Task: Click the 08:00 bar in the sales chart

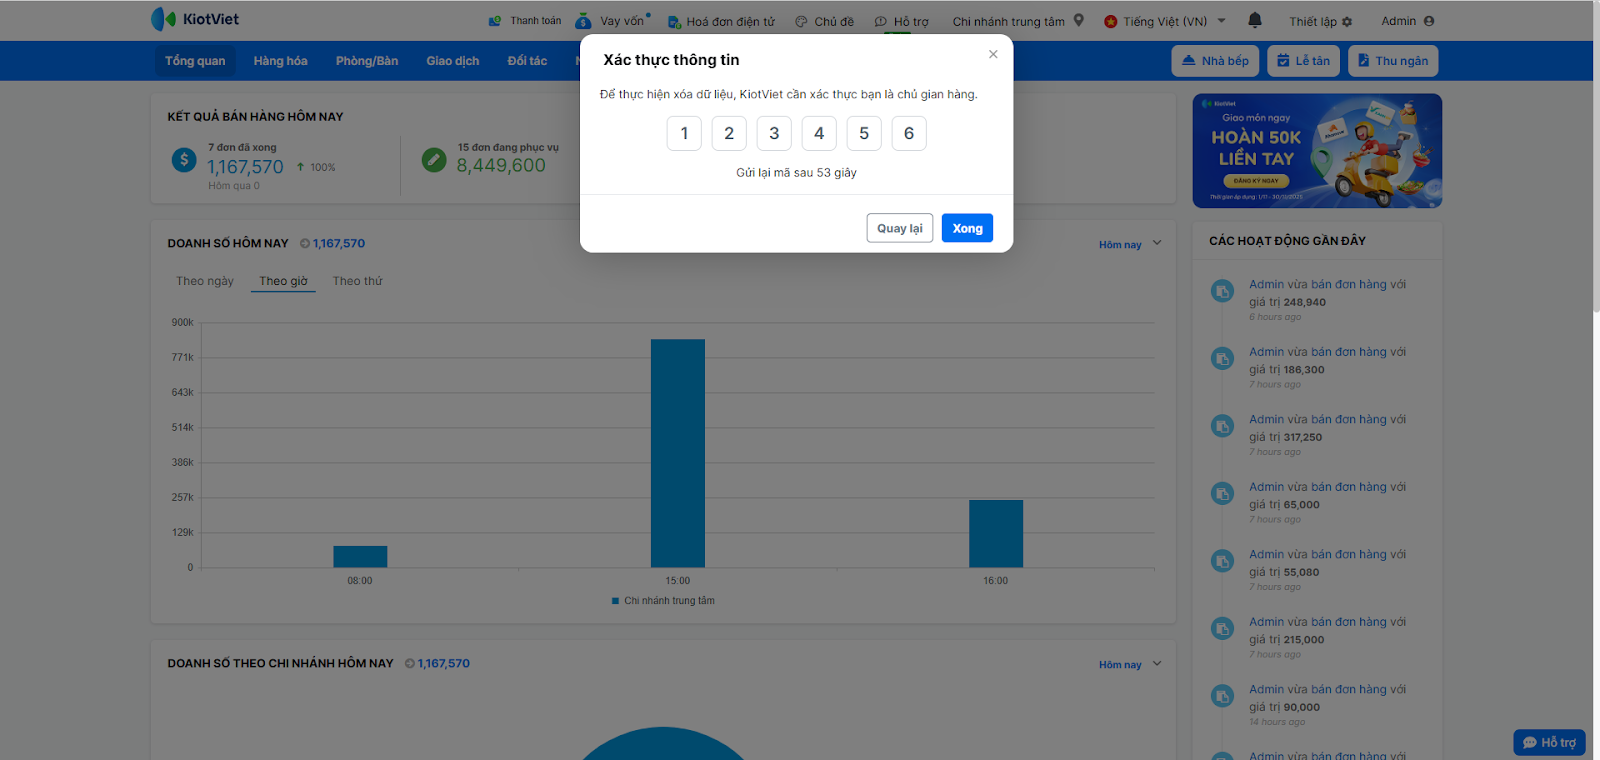Action: (x=360, y=556)
